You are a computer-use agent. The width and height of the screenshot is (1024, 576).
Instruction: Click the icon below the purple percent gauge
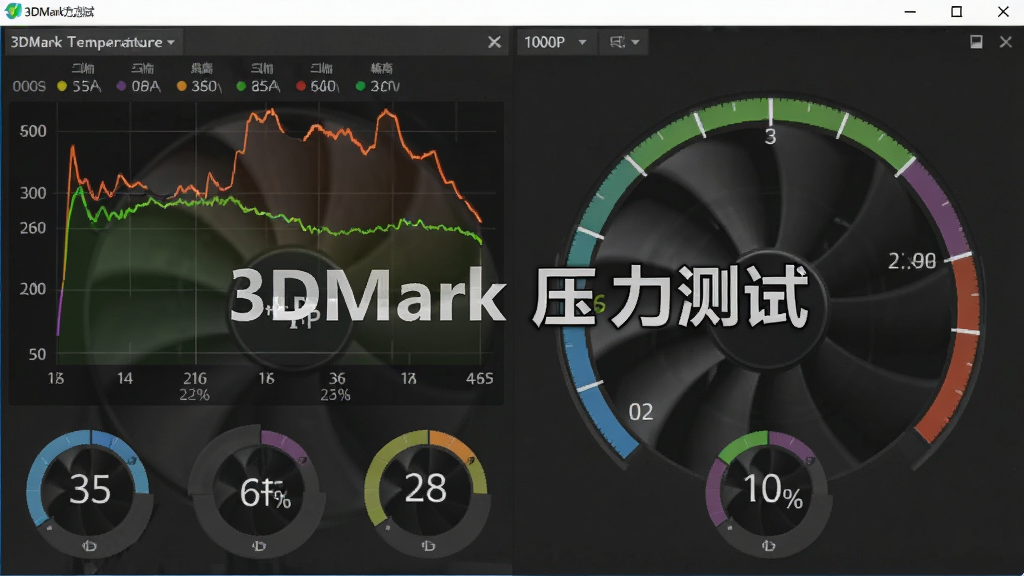click(x=259, y=546)
